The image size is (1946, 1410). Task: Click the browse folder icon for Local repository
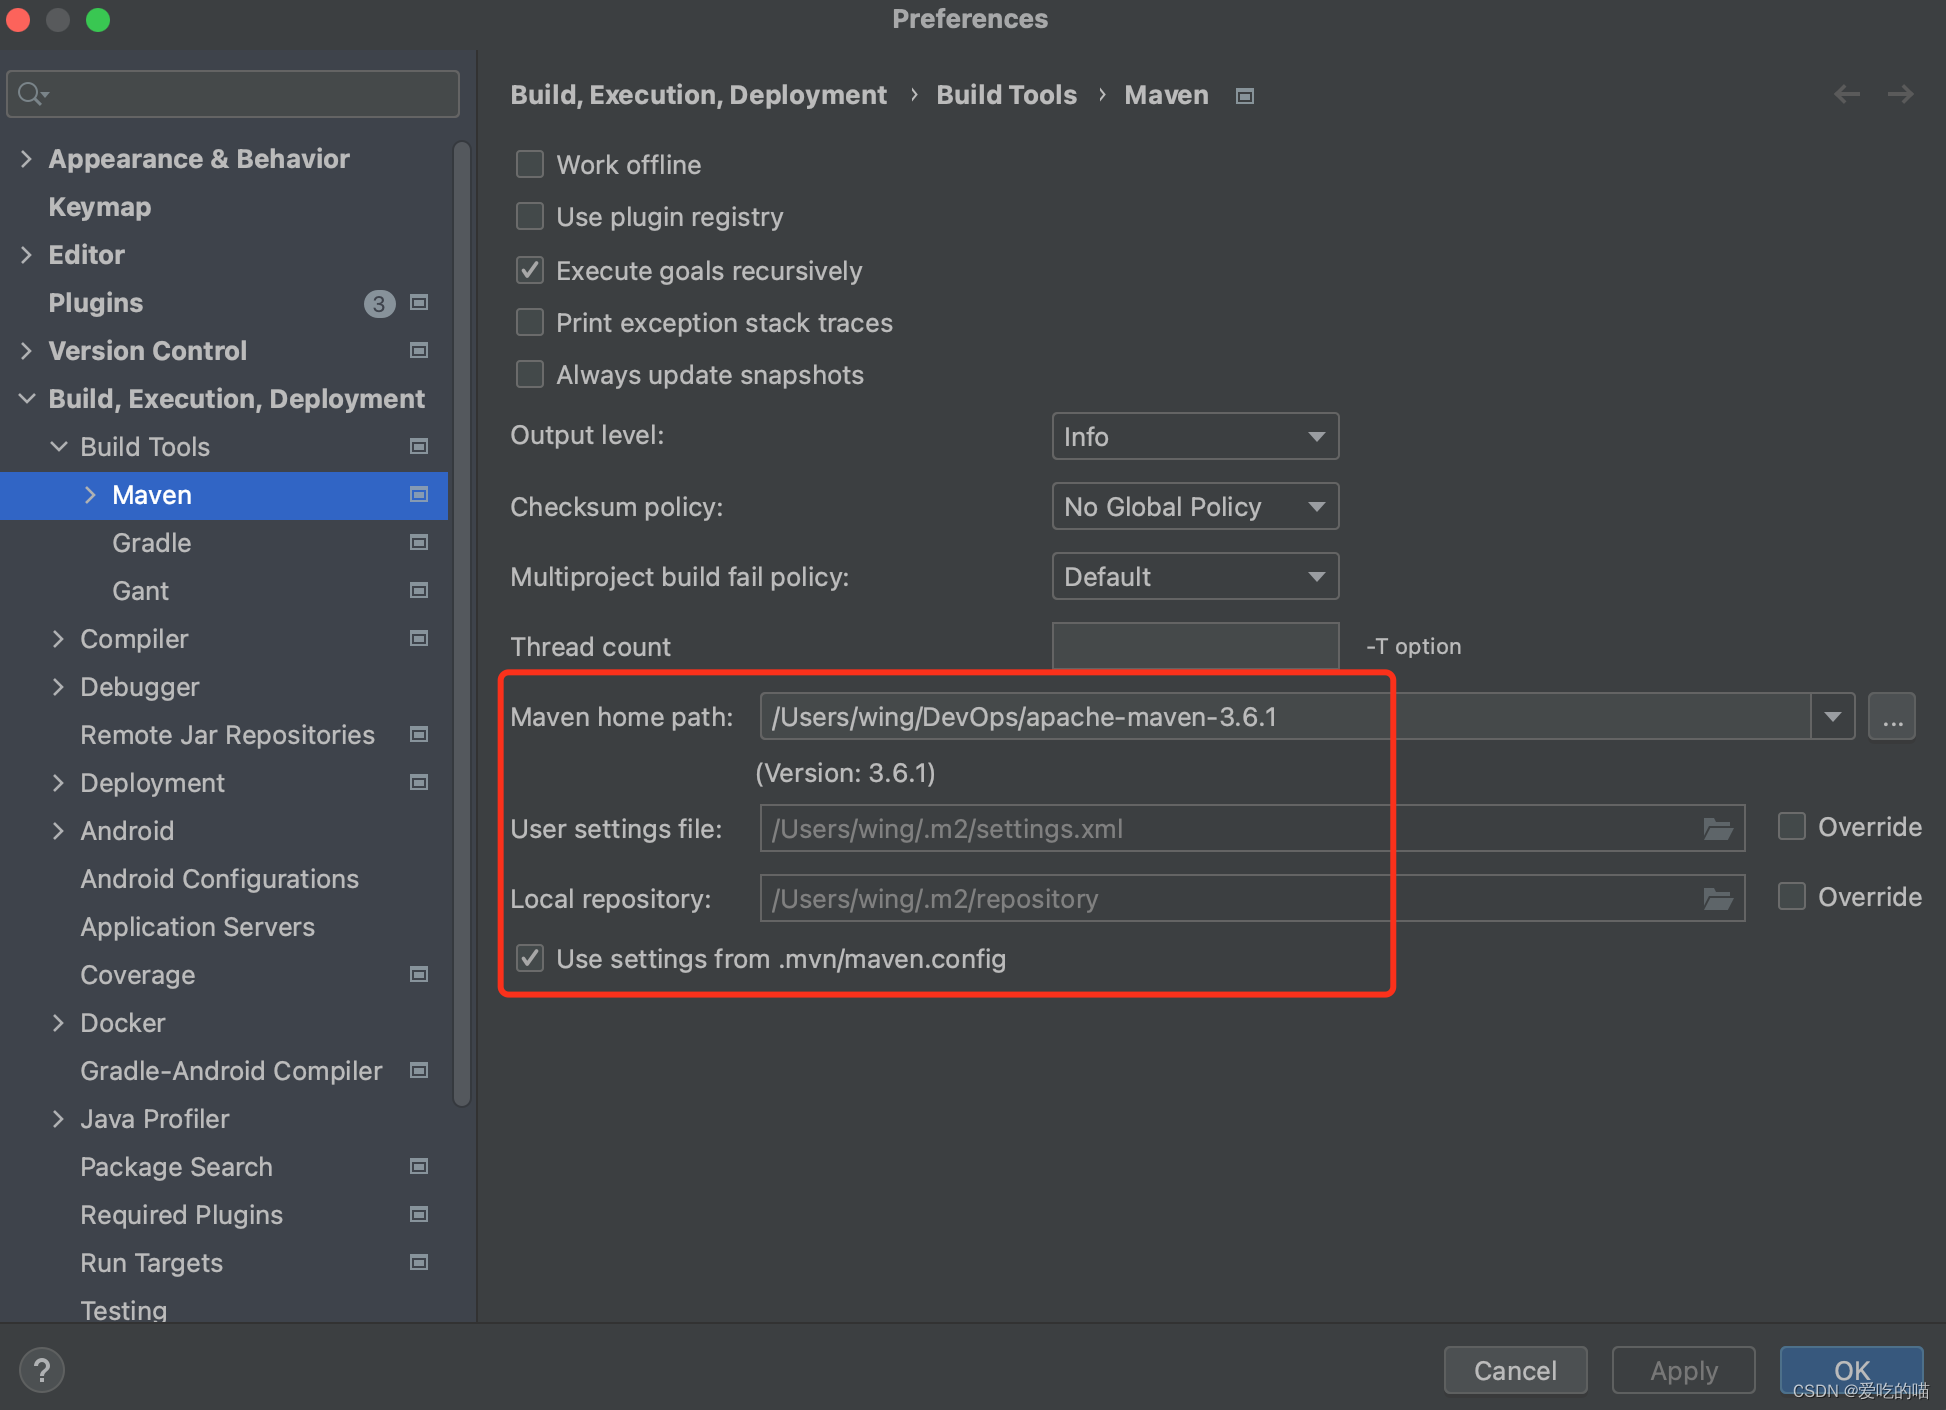1717,898
